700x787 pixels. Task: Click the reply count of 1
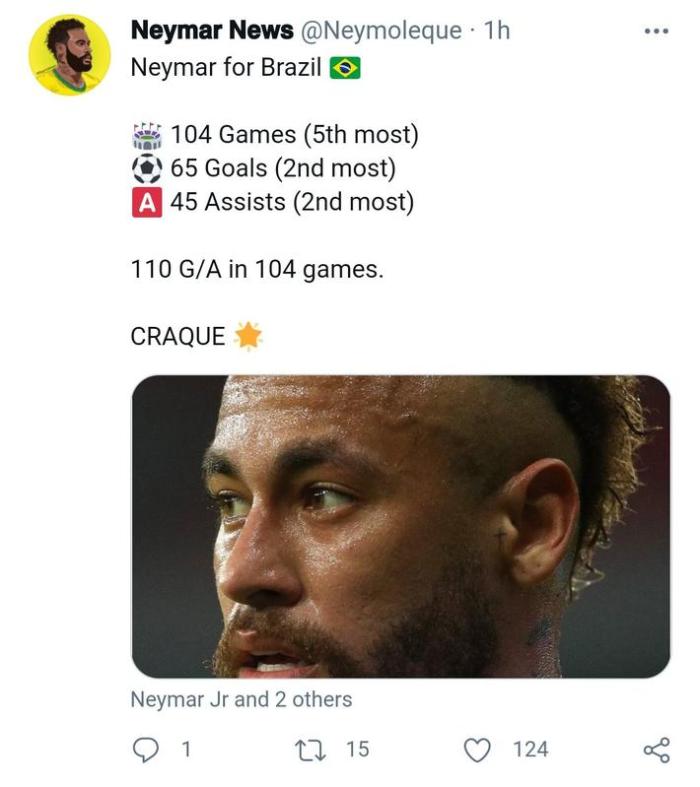coord(185,749)
